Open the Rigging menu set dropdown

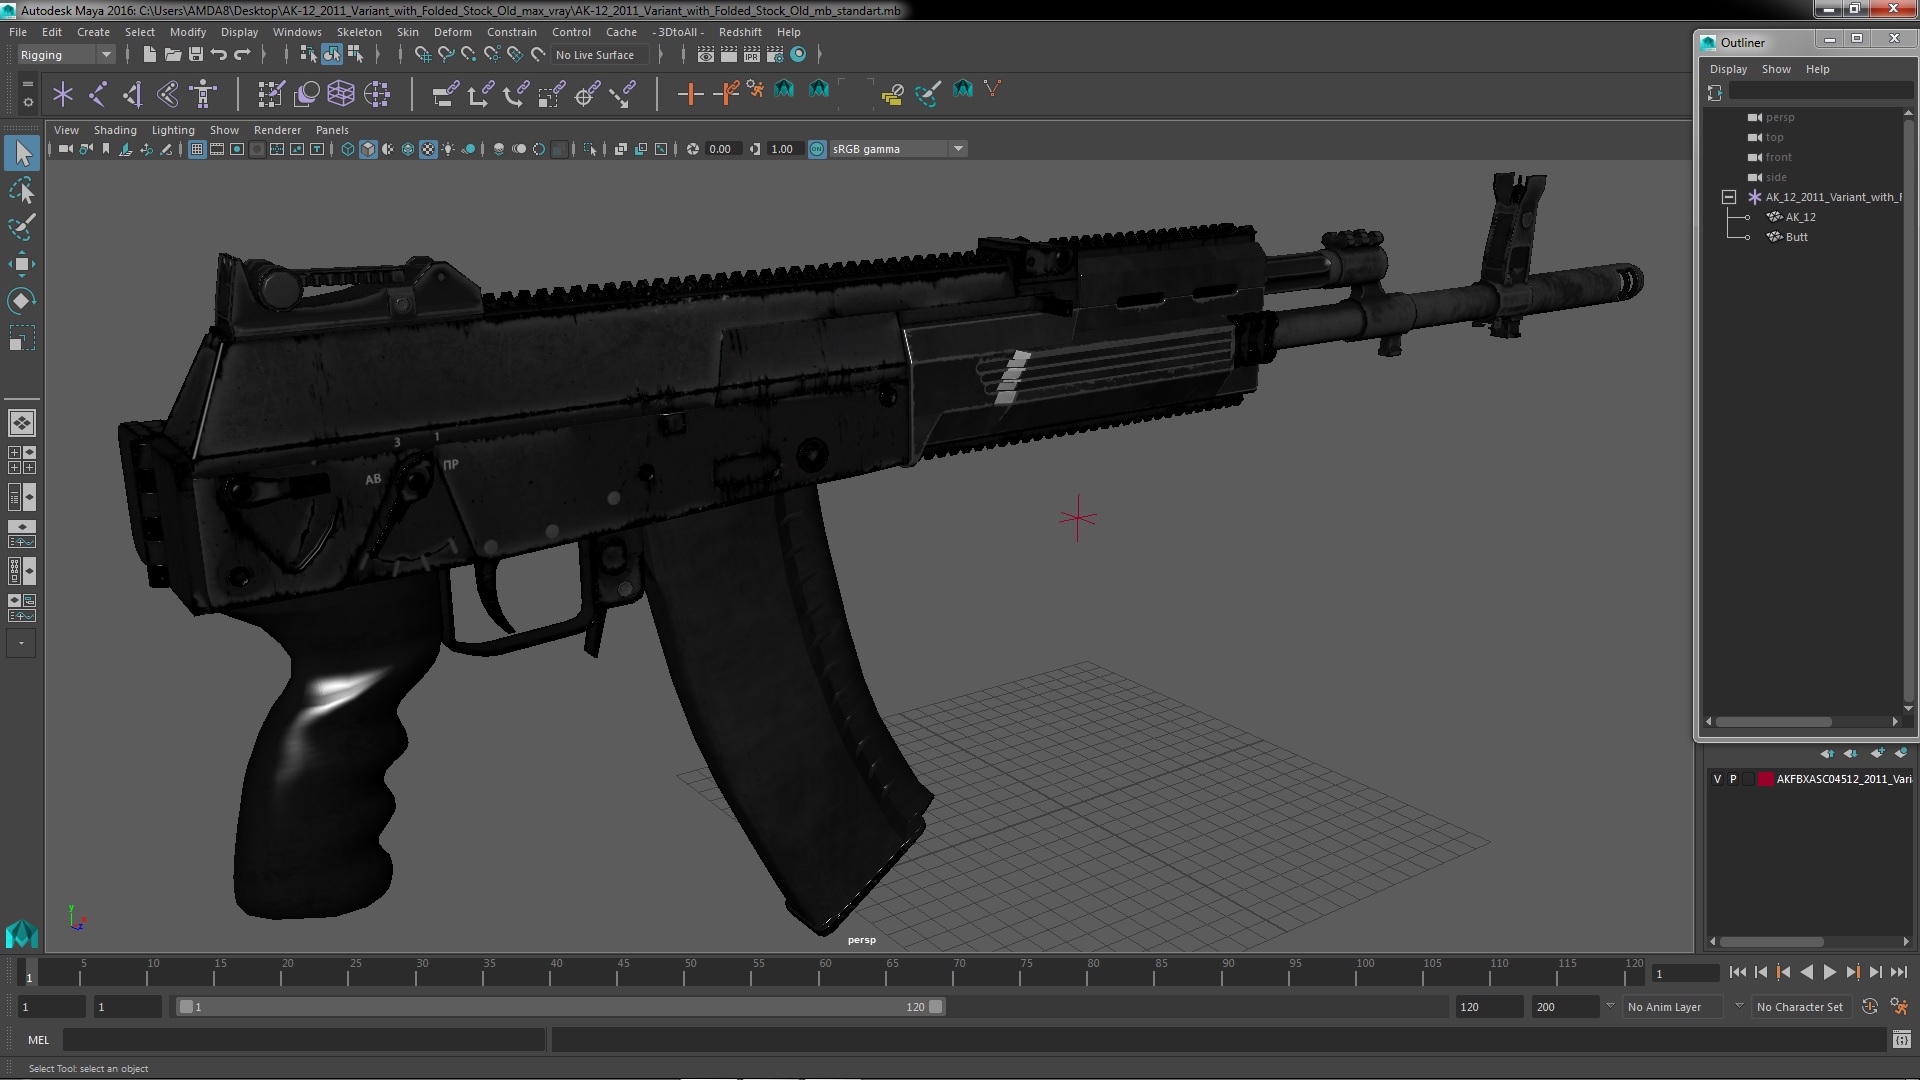pyautogui.click(x=65, y=55)
